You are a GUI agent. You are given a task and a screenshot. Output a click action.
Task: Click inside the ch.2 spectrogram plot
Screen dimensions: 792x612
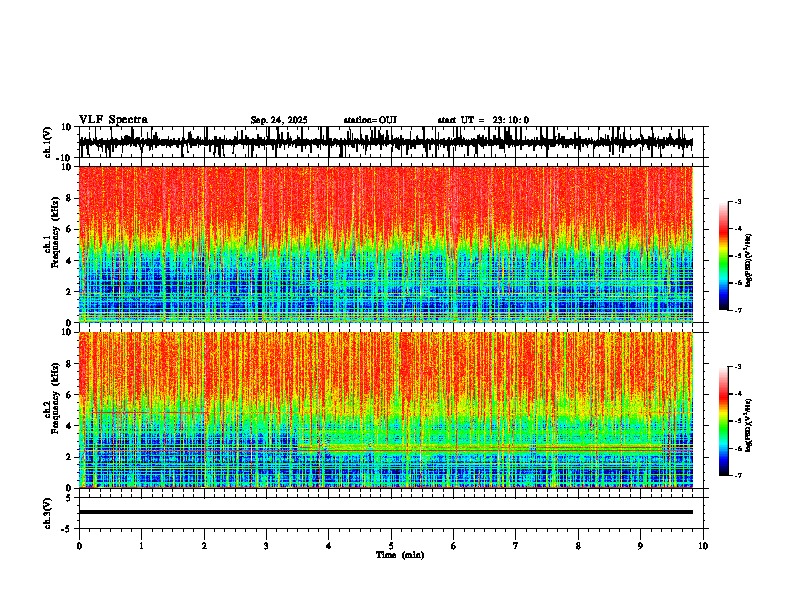pyautogui.click(x=386, y=410)
